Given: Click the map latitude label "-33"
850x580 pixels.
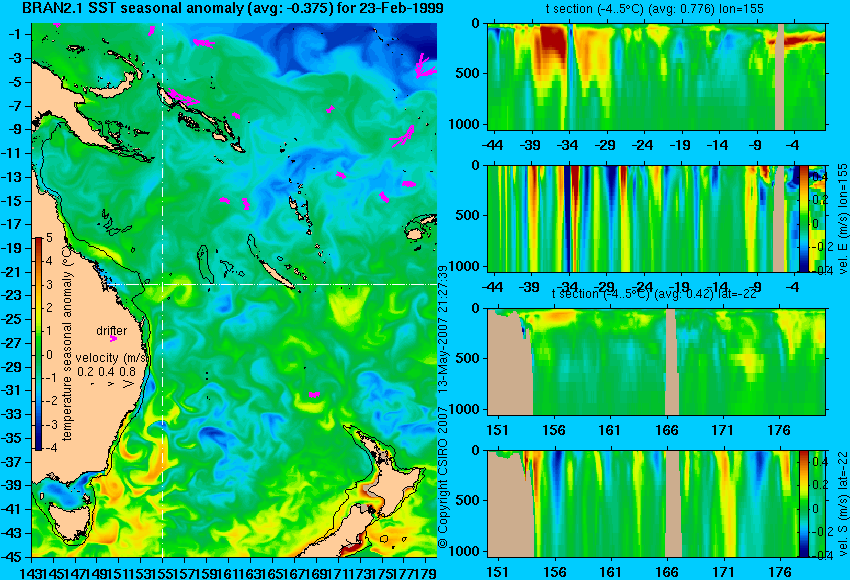Looking at the screenshot, I should click(x=12, y=414).
